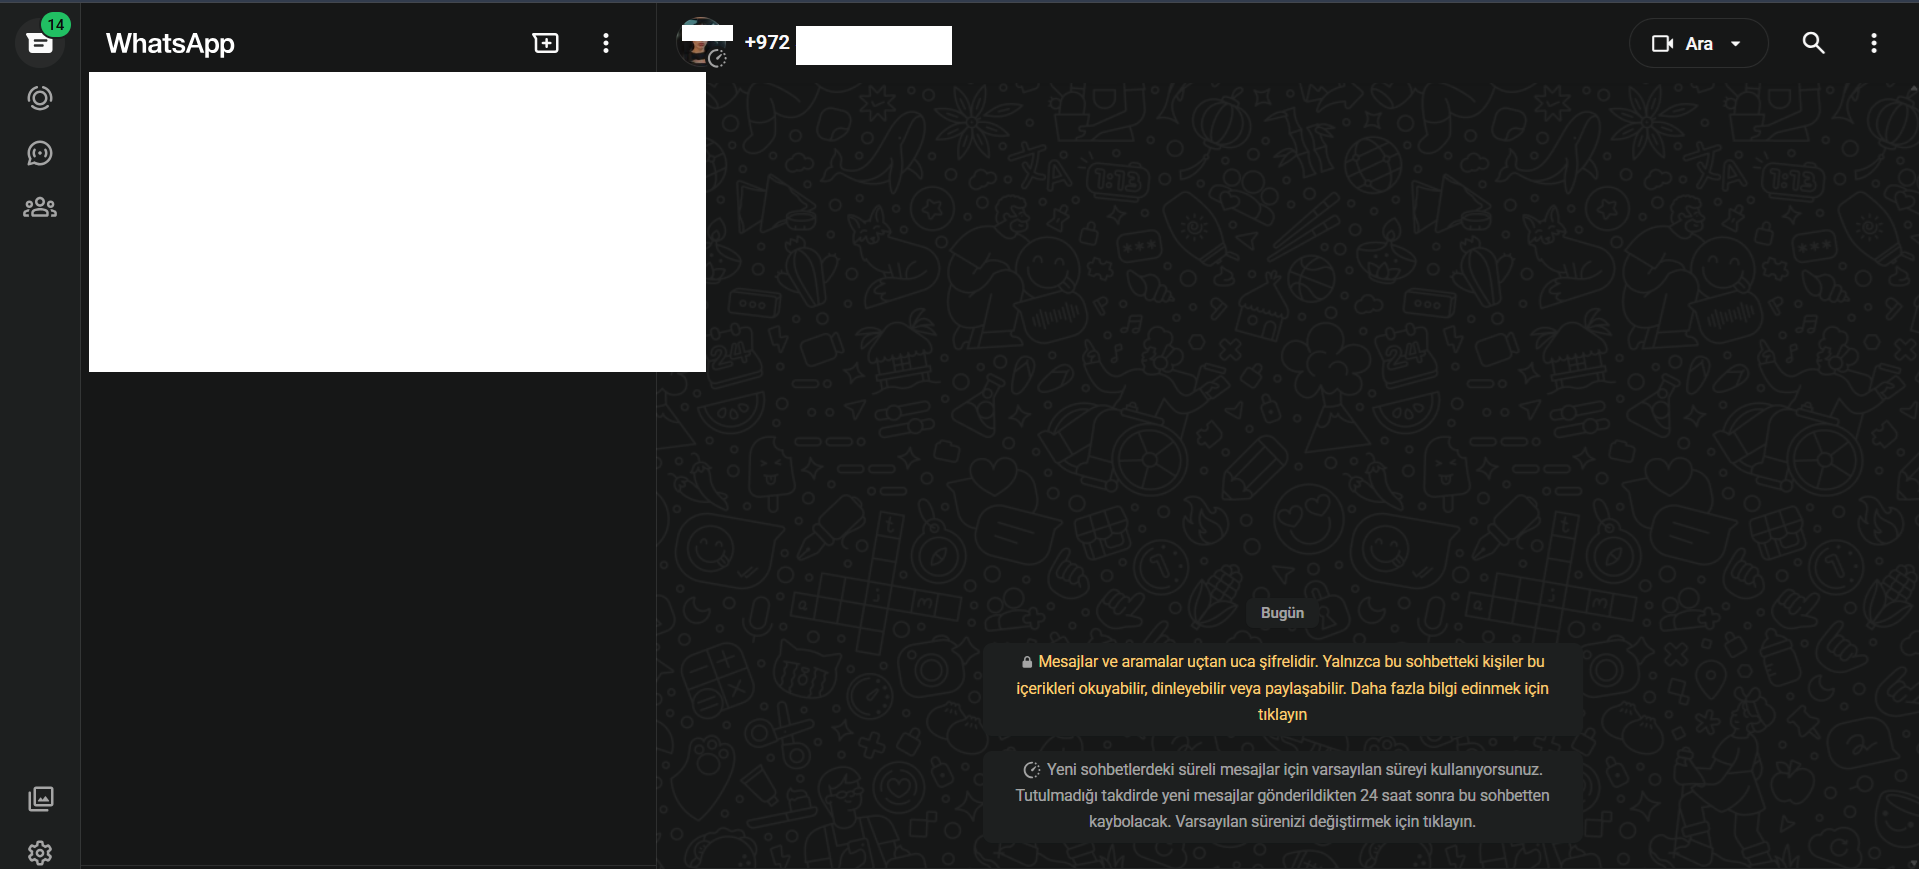The height and width of the screenshot is (869, 1919).
Task: Click the +972 contact number header
Action: click(767, 42)
